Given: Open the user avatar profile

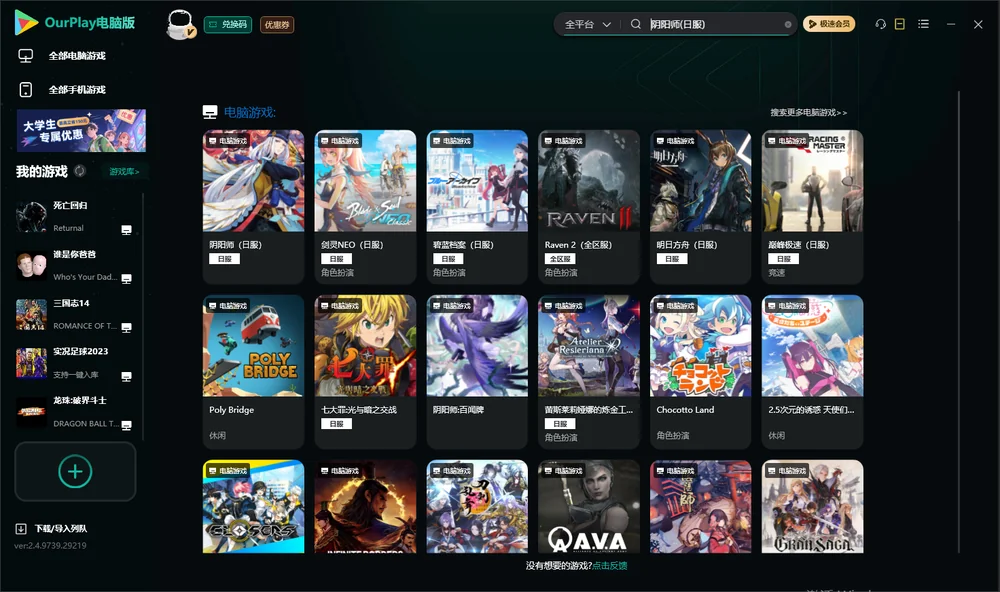Looking at the screenshot, I should [180, 25].
